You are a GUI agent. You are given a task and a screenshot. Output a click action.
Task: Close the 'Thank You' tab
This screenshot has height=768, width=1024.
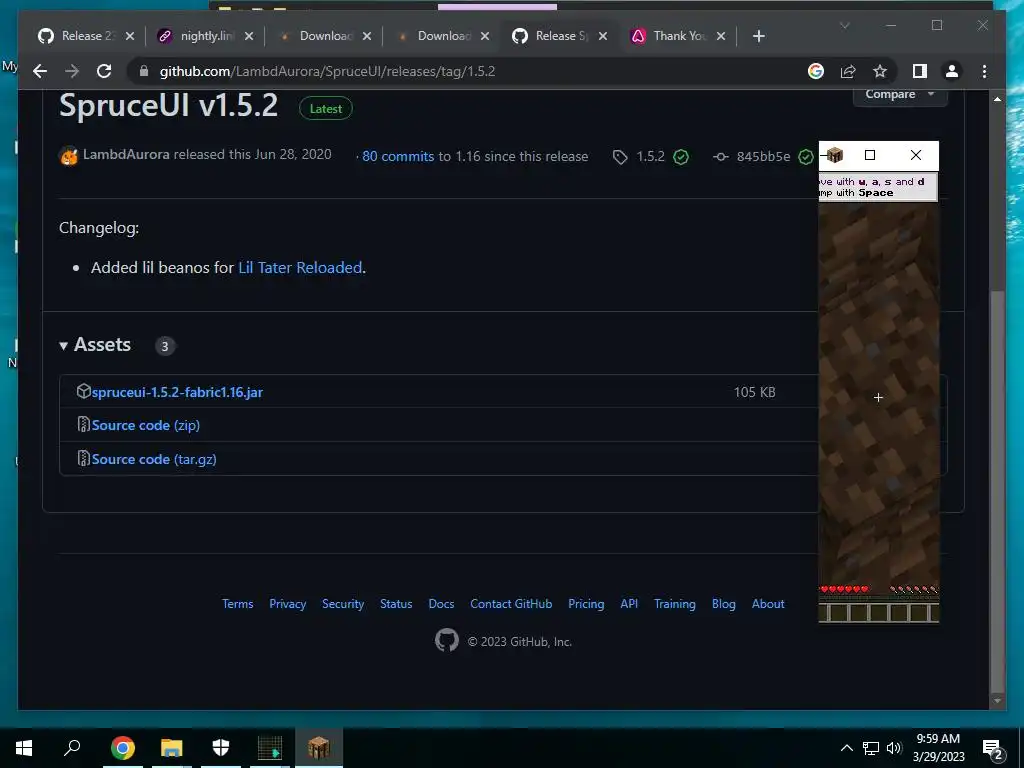(721, 36)
